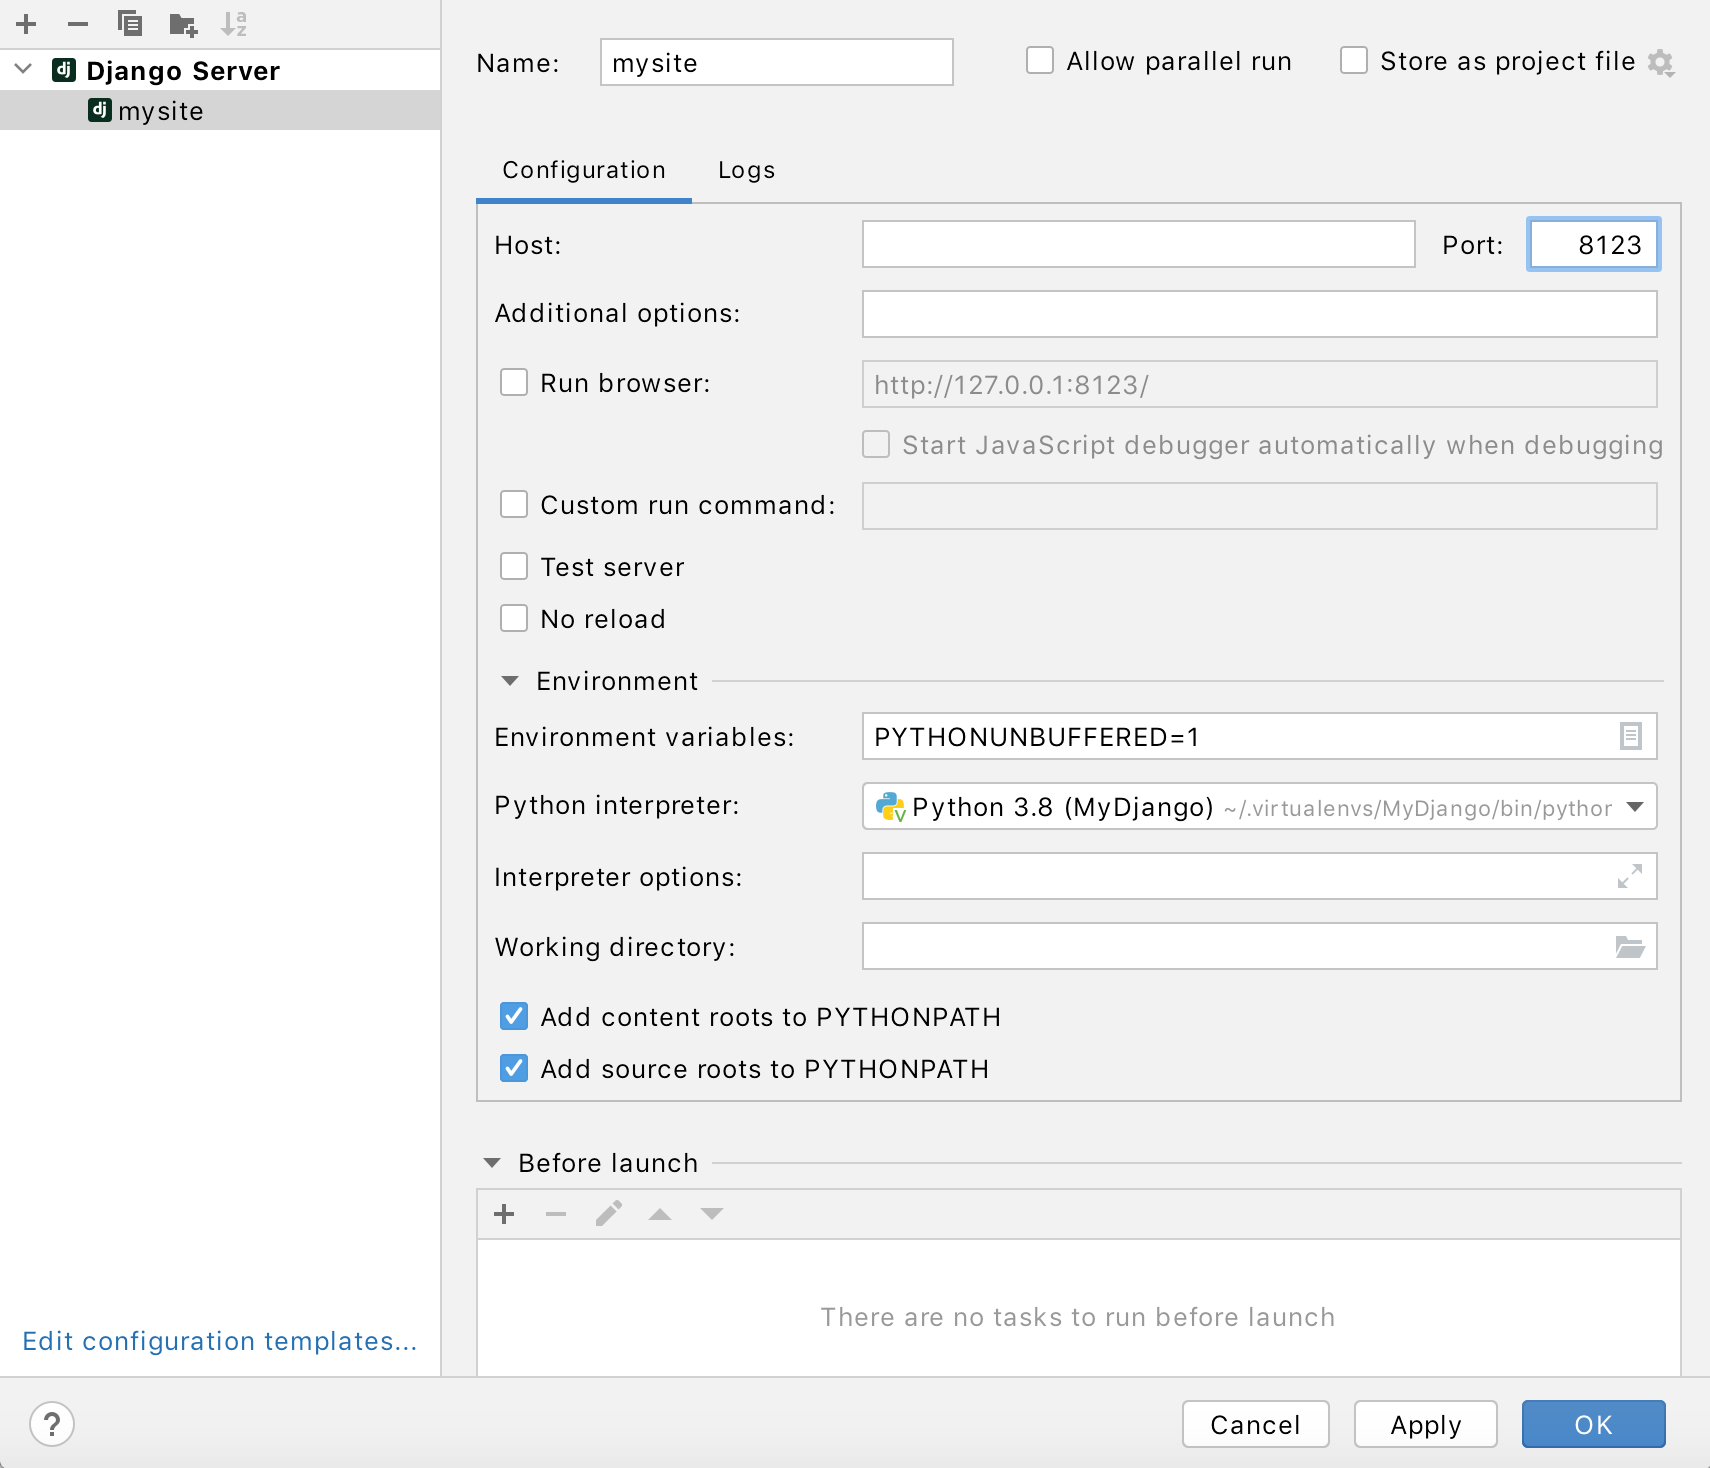Browse for a working directory
1710x1468 pixels.
(1631, 946)
